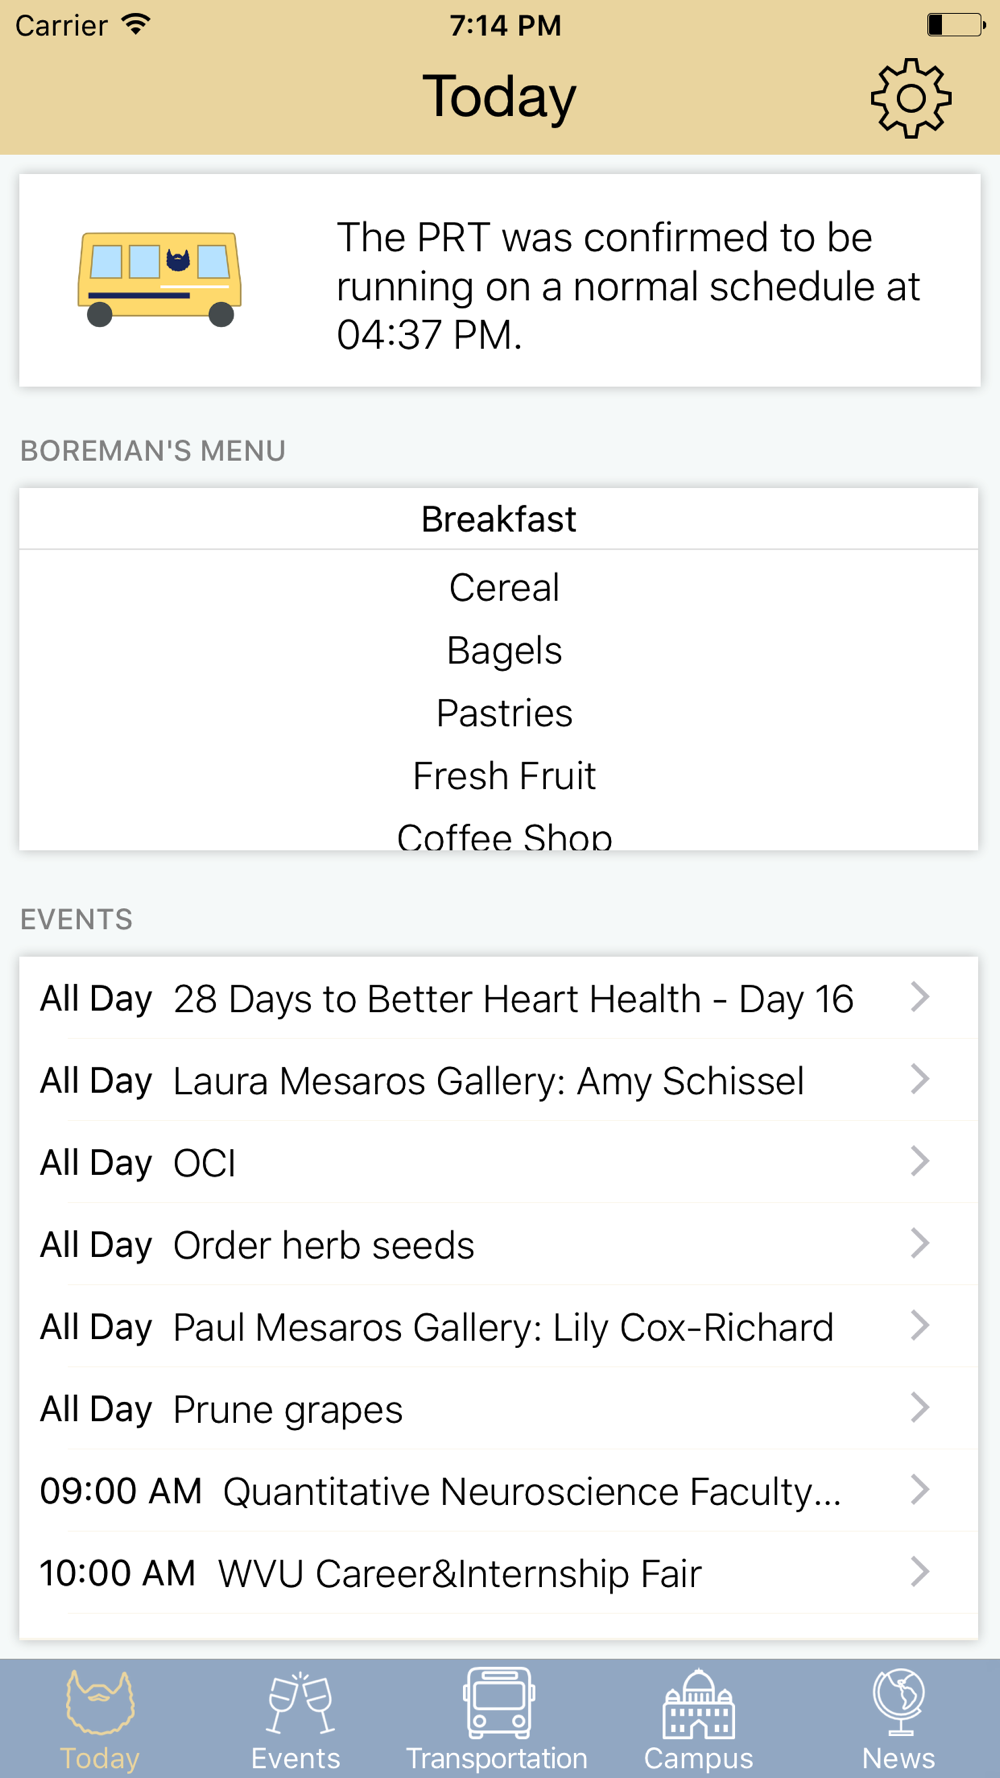Open the Order herb seeds event
The width and height of the screenshot is (1000, 1778).
click(498, 1244)
